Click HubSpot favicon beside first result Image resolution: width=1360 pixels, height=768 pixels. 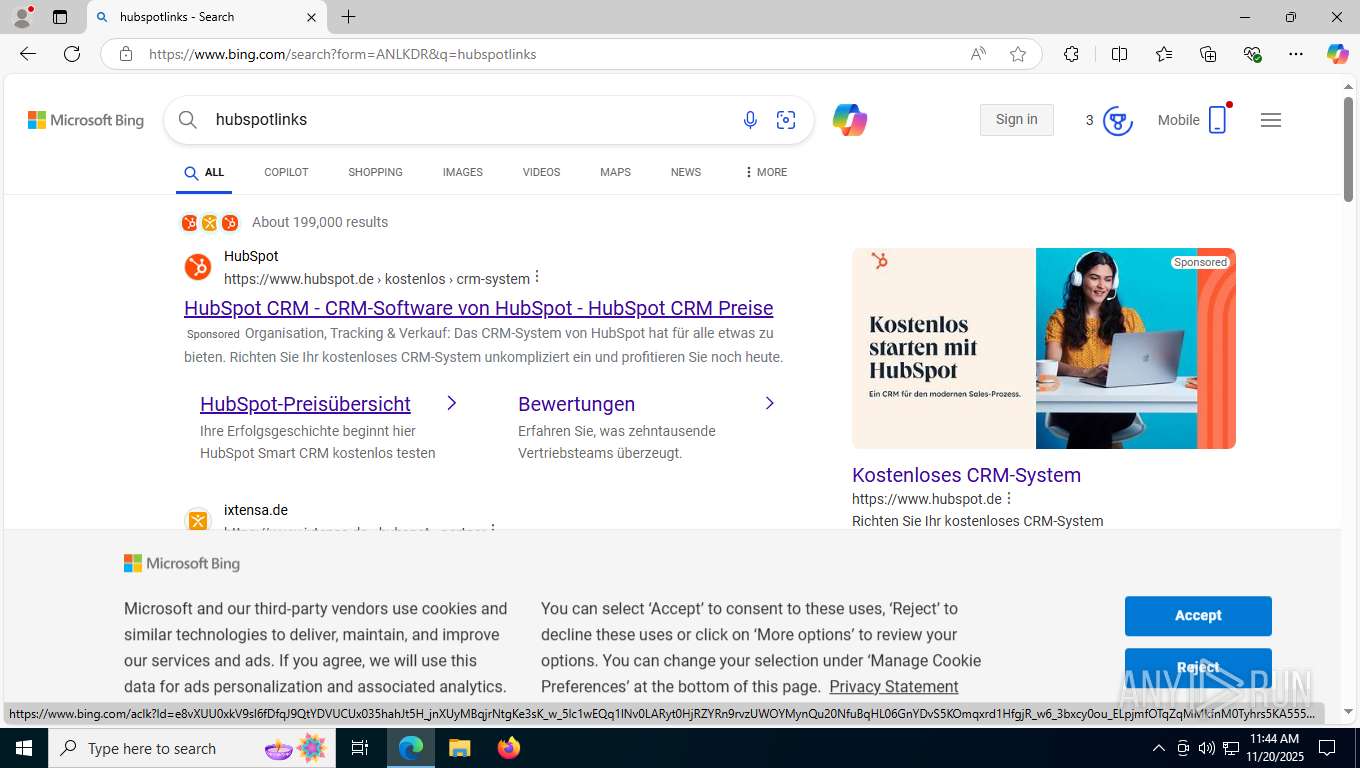pos(198,267)
